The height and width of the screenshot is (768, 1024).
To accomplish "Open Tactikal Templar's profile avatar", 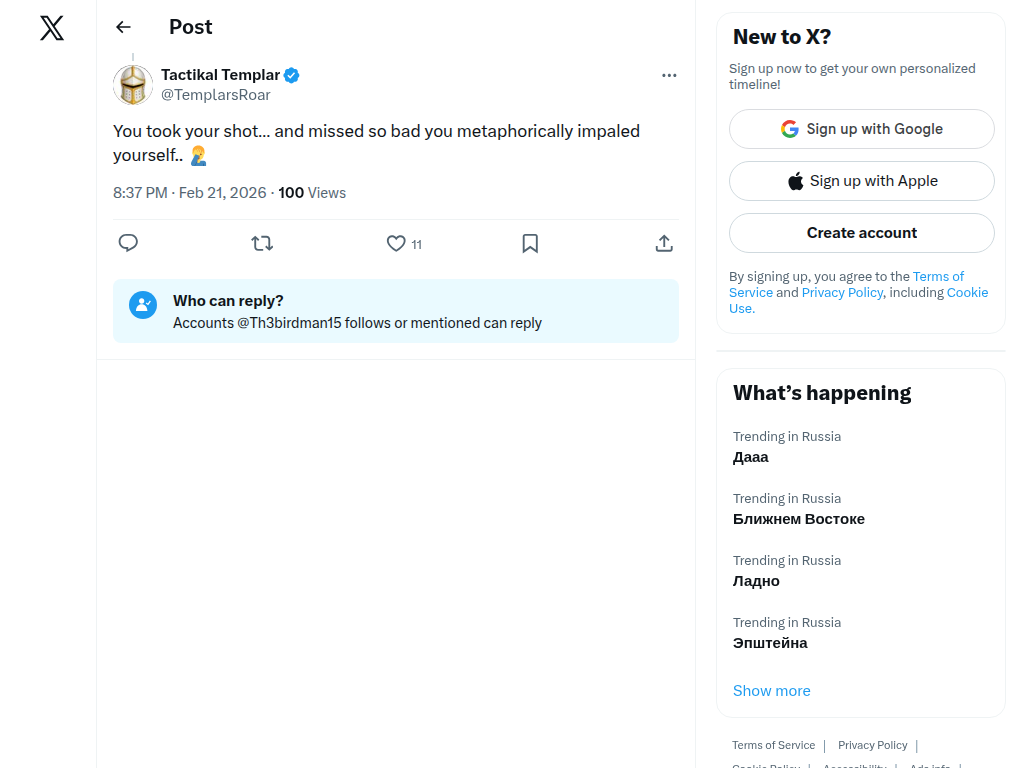I will click(x=133, y=85).
